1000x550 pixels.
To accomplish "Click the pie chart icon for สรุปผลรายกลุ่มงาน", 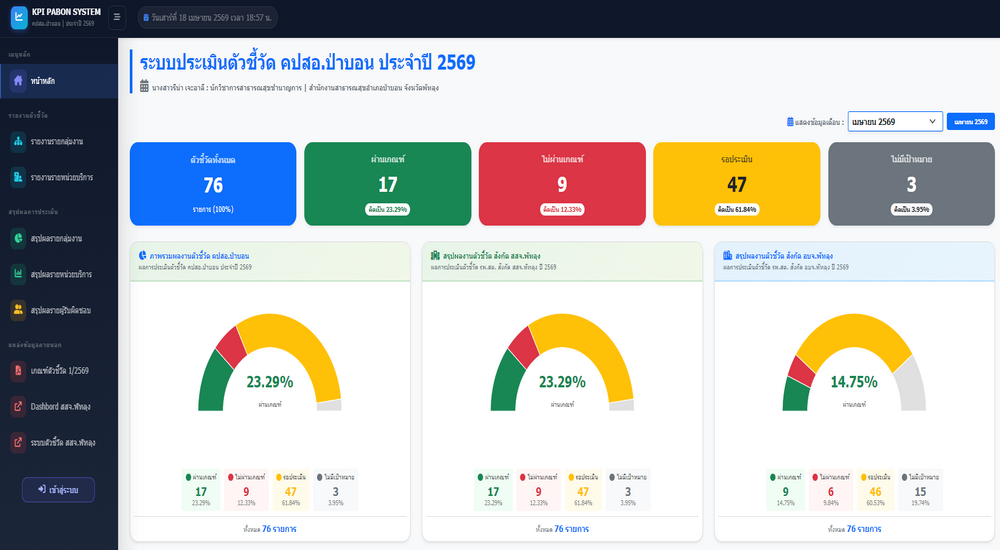I will 18,239.
